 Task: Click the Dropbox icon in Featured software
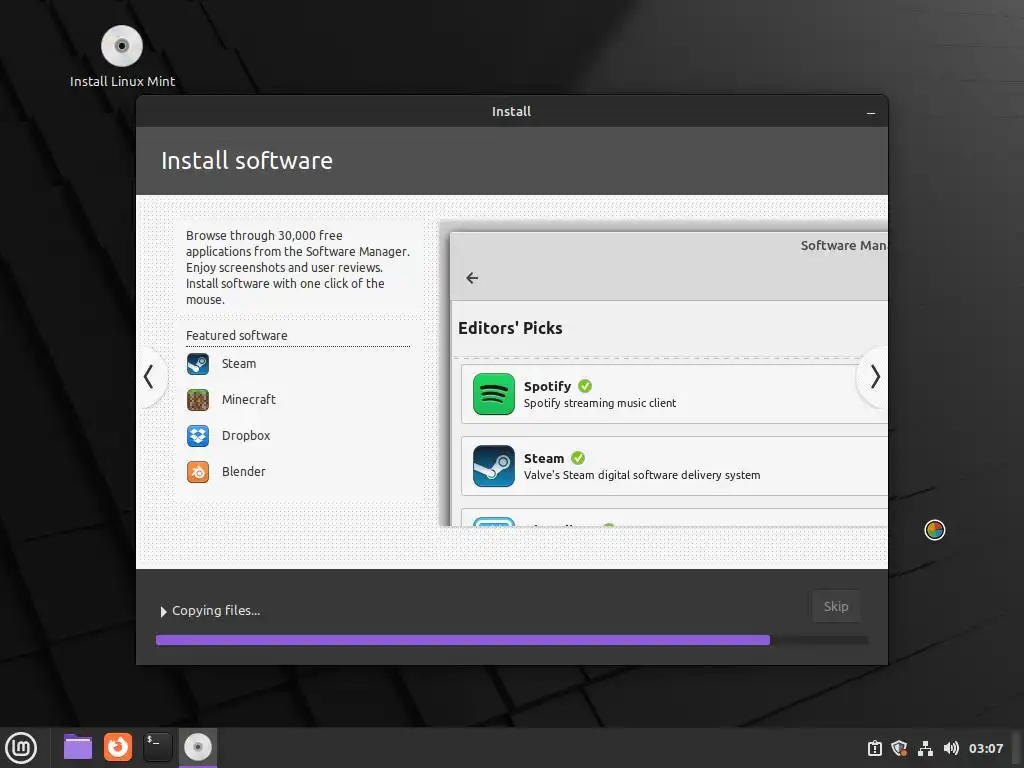198,436
